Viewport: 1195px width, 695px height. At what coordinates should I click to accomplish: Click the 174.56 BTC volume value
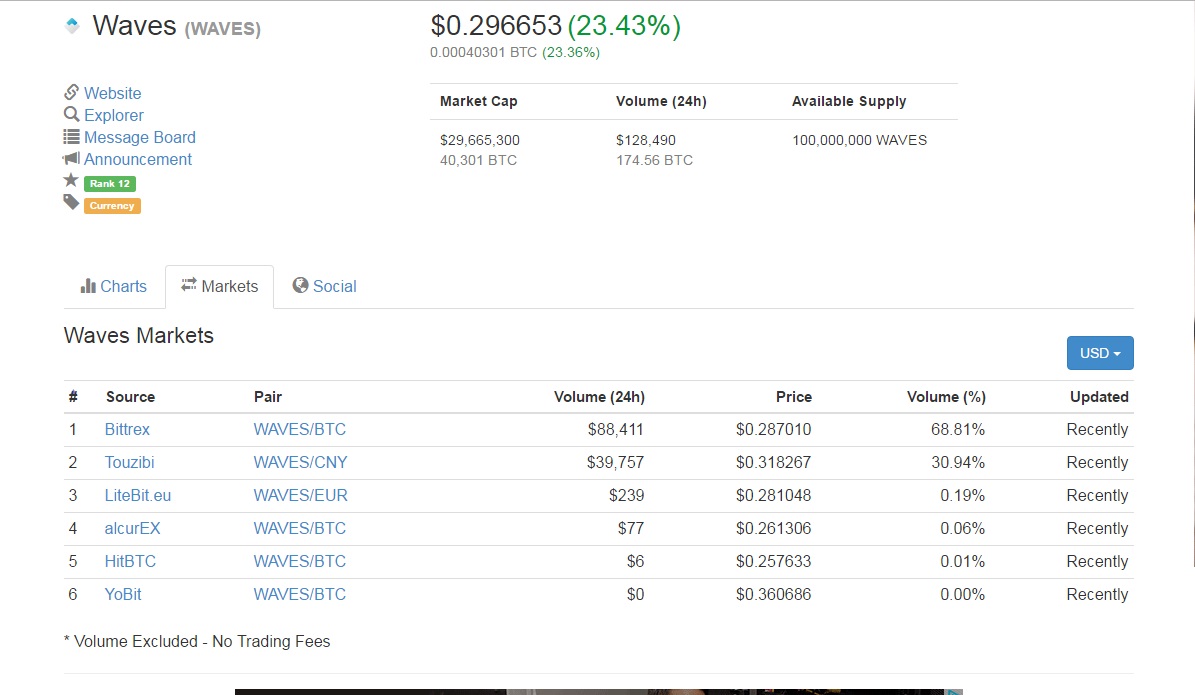[x=654, y=160]
